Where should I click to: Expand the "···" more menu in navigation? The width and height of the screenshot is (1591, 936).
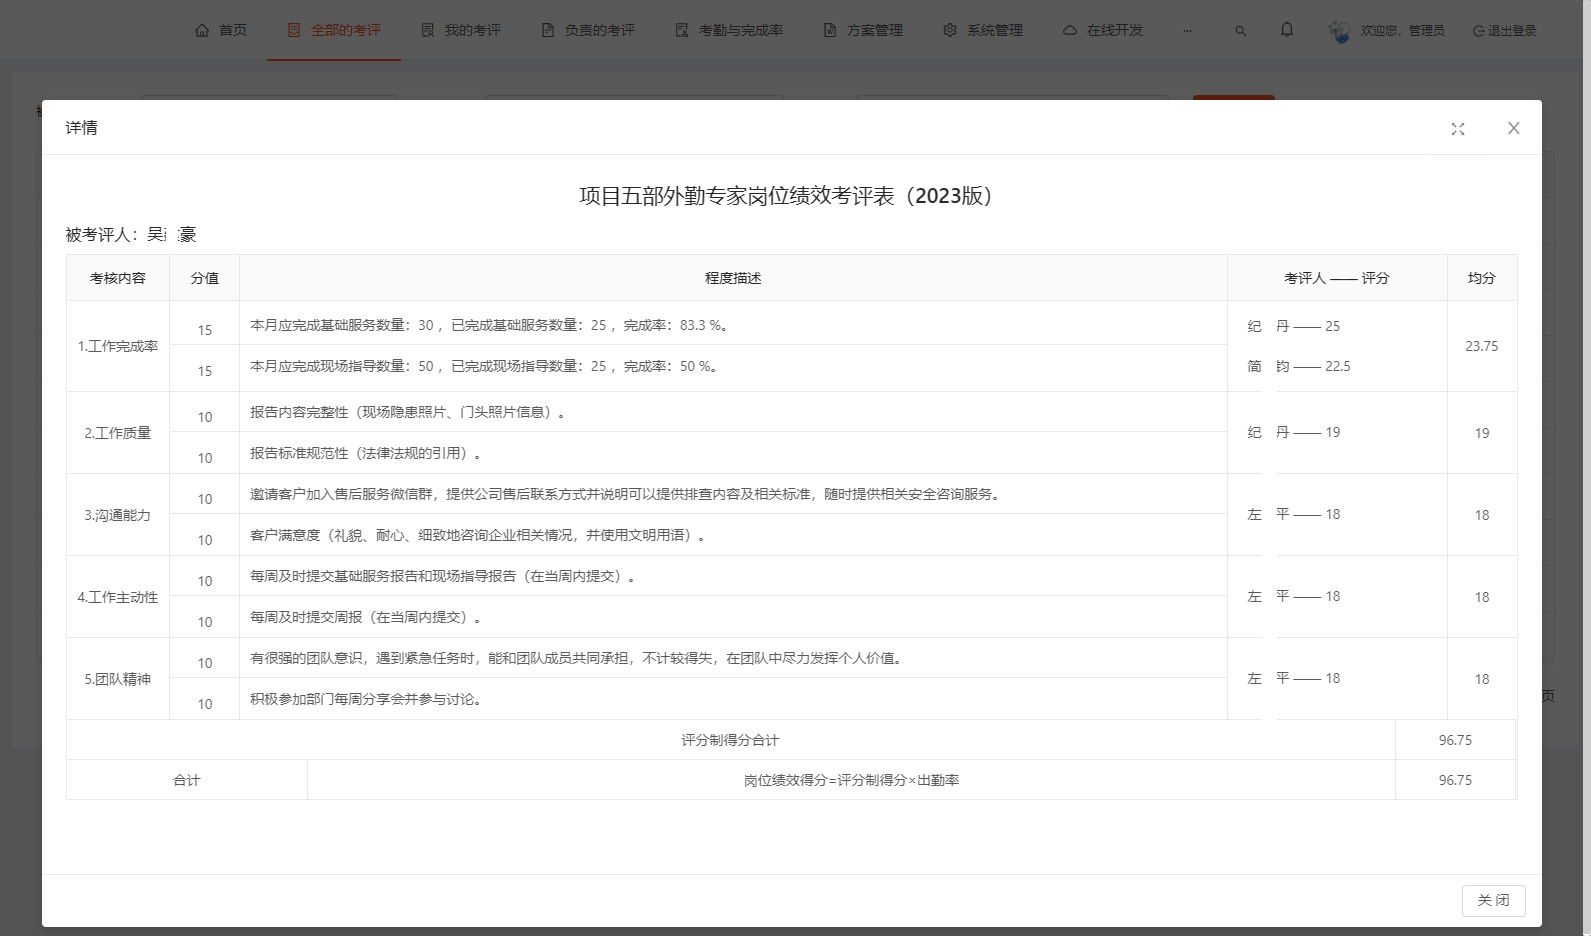tap(1187, 31)
